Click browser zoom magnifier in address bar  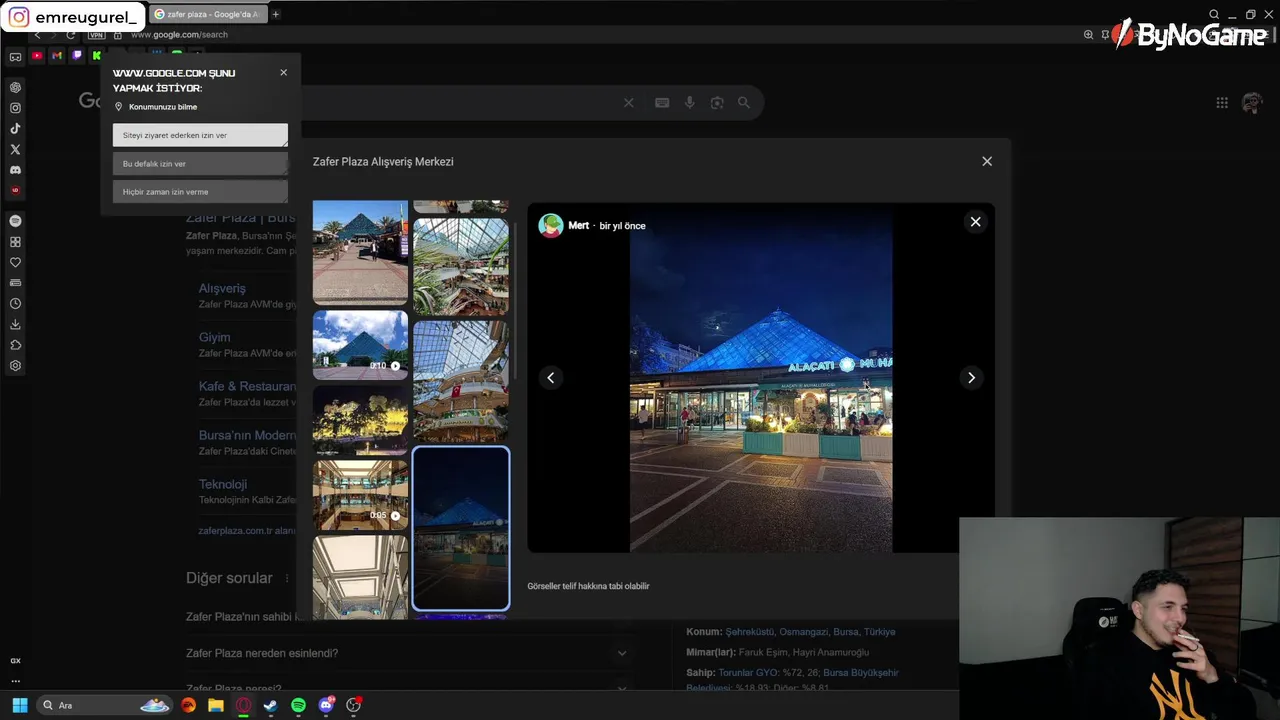pyautogui.click(x=1088, y=35)
